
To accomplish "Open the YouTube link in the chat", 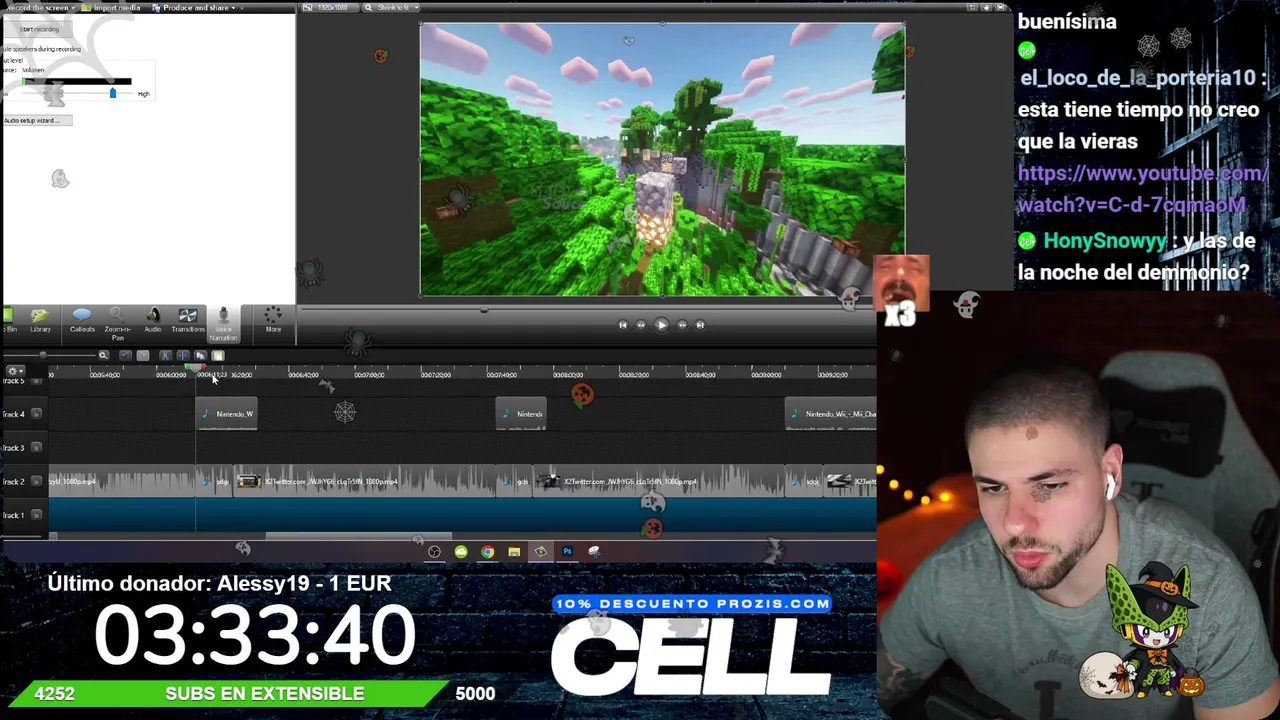I will (x=1143, y=189).
